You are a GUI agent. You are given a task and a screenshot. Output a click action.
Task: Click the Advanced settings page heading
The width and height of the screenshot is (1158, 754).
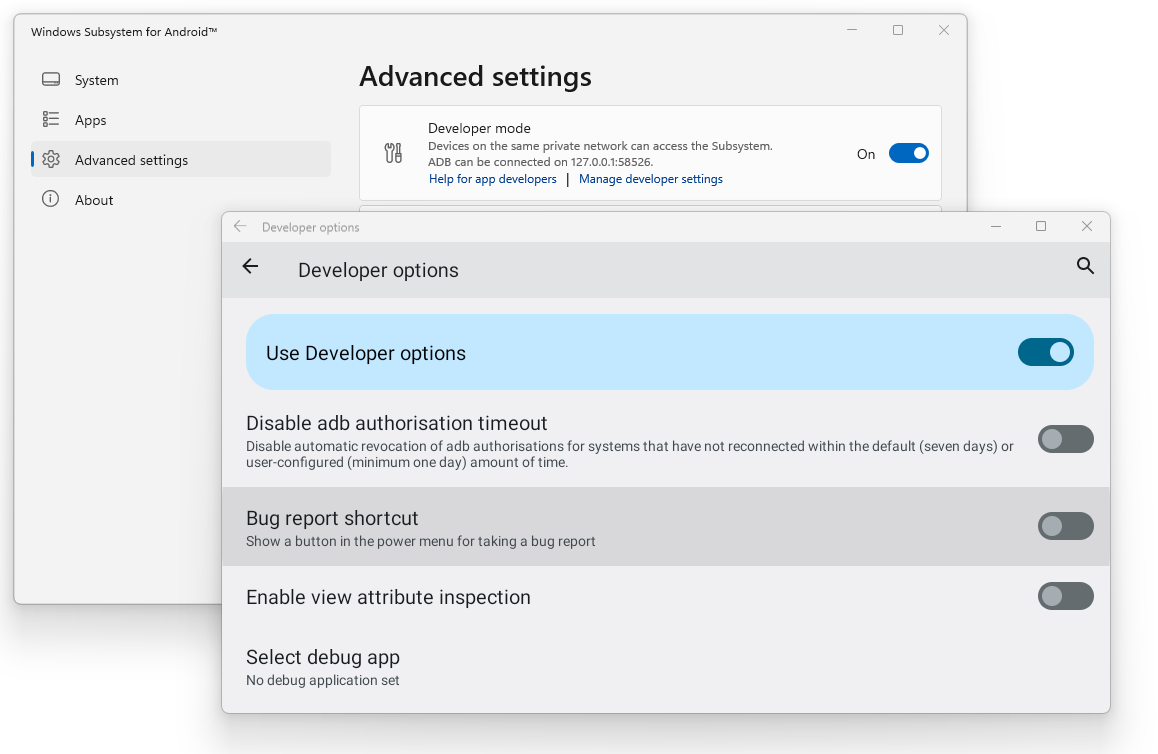tap(476, 77)
